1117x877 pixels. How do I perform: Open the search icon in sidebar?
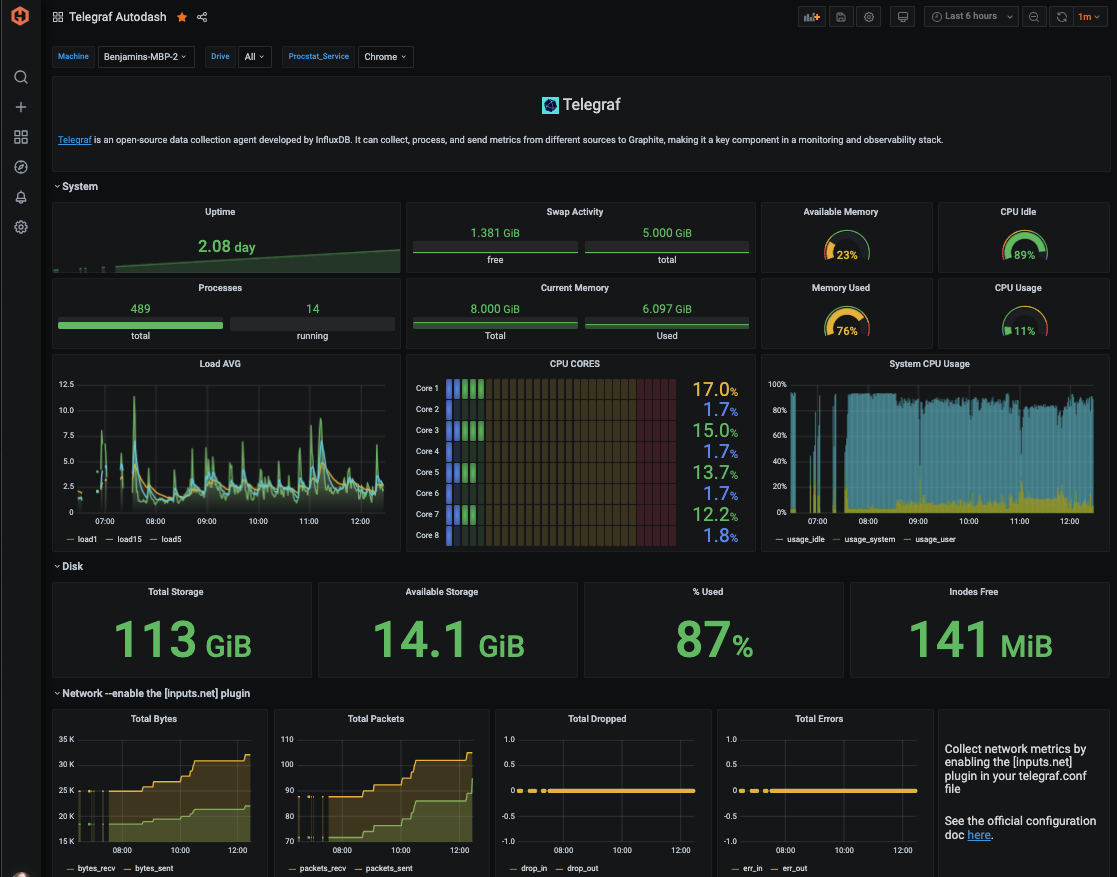click(21, 77)
